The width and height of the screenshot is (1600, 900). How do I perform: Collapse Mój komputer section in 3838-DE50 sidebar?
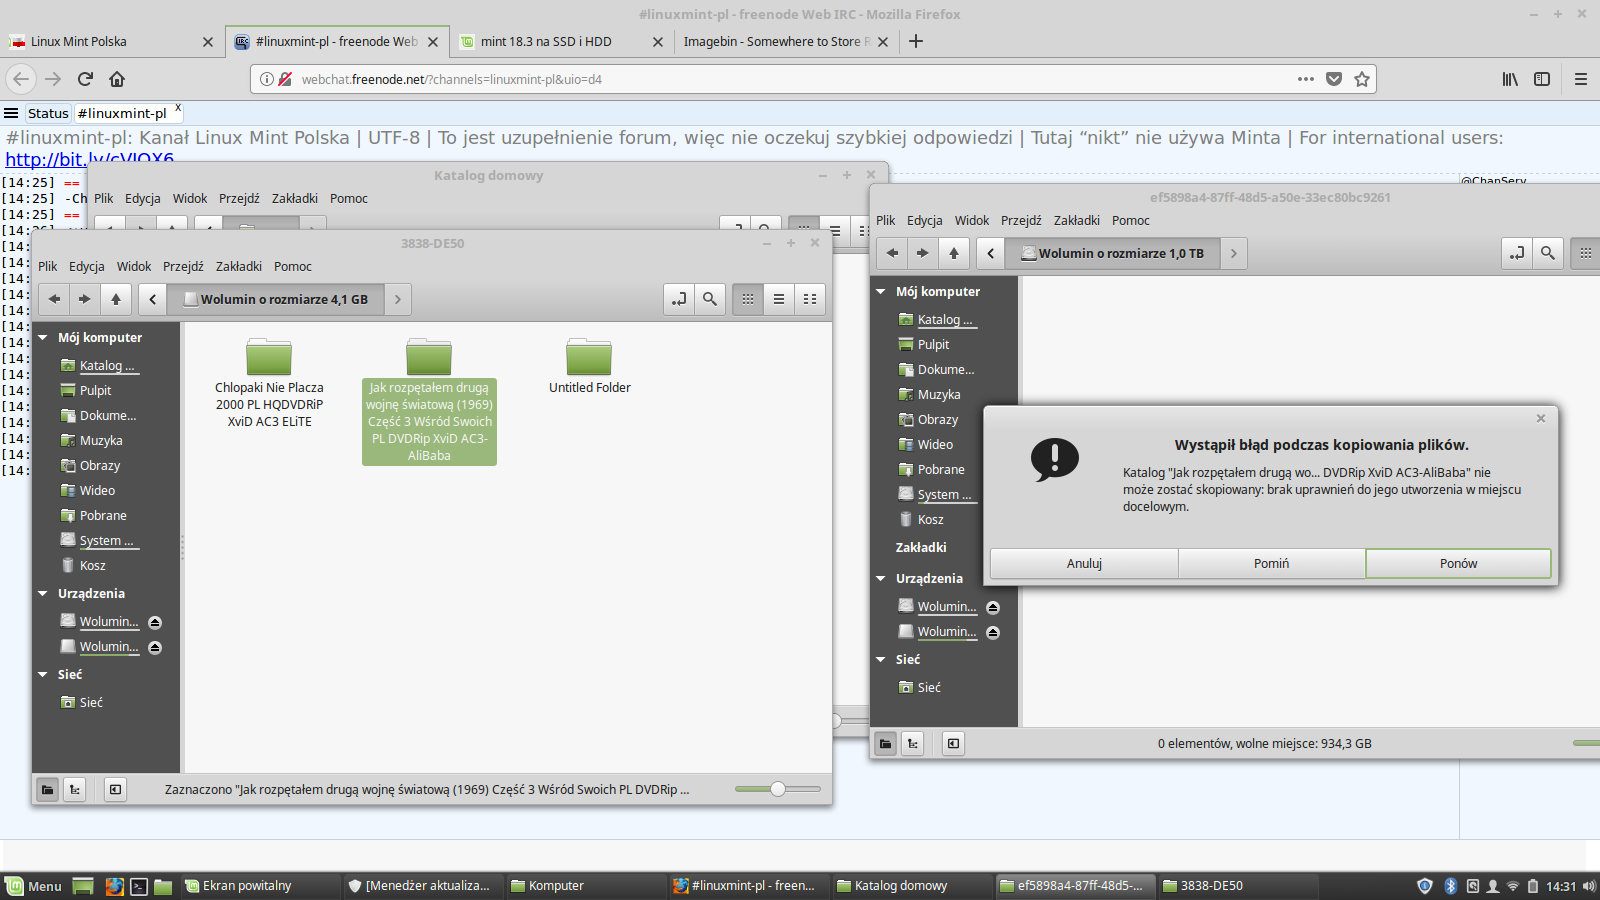[x=43, y=338]
